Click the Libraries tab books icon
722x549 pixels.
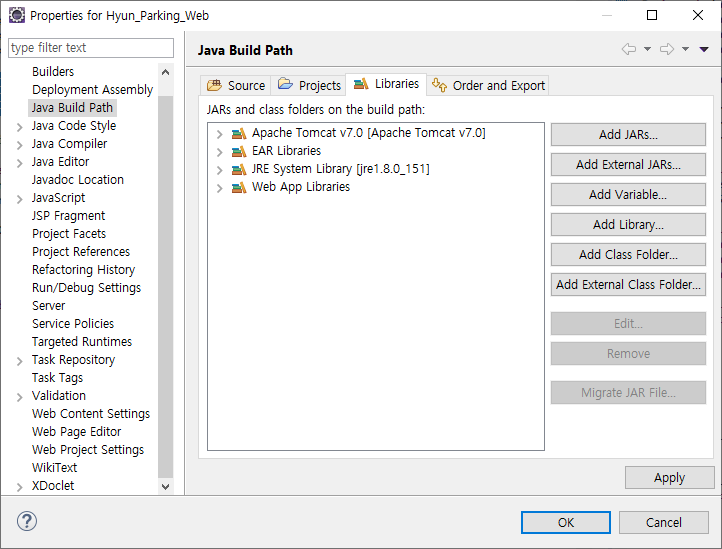pyautogui.click(x=361, y=84)
